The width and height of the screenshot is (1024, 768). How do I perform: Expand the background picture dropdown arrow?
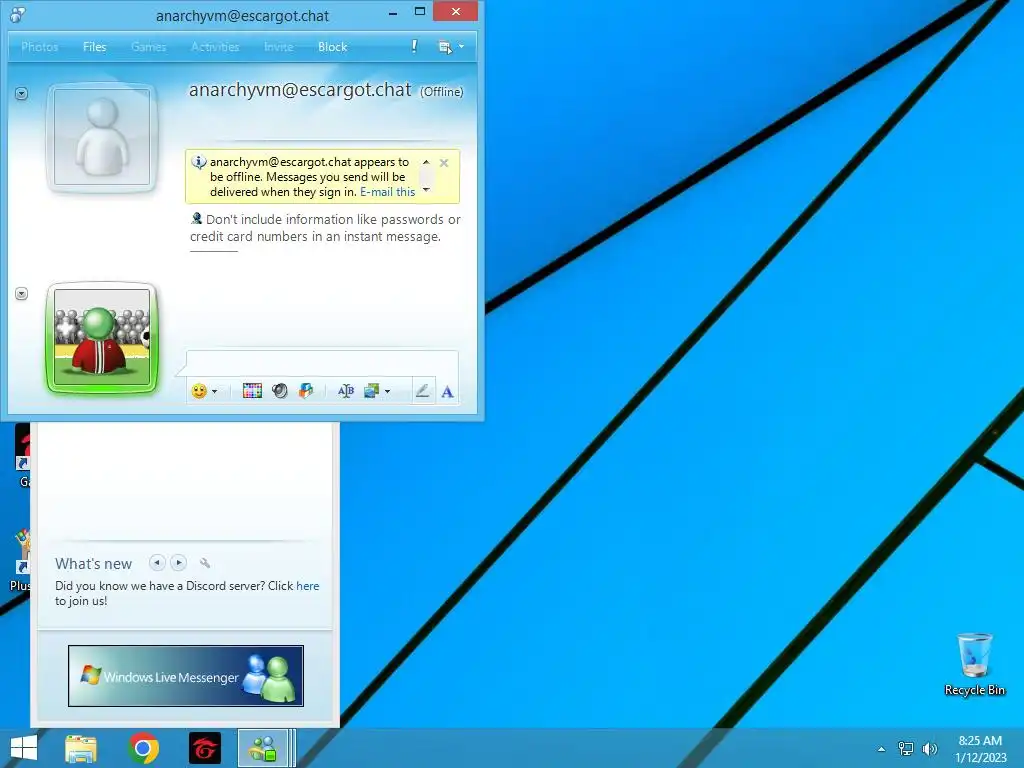387,392
